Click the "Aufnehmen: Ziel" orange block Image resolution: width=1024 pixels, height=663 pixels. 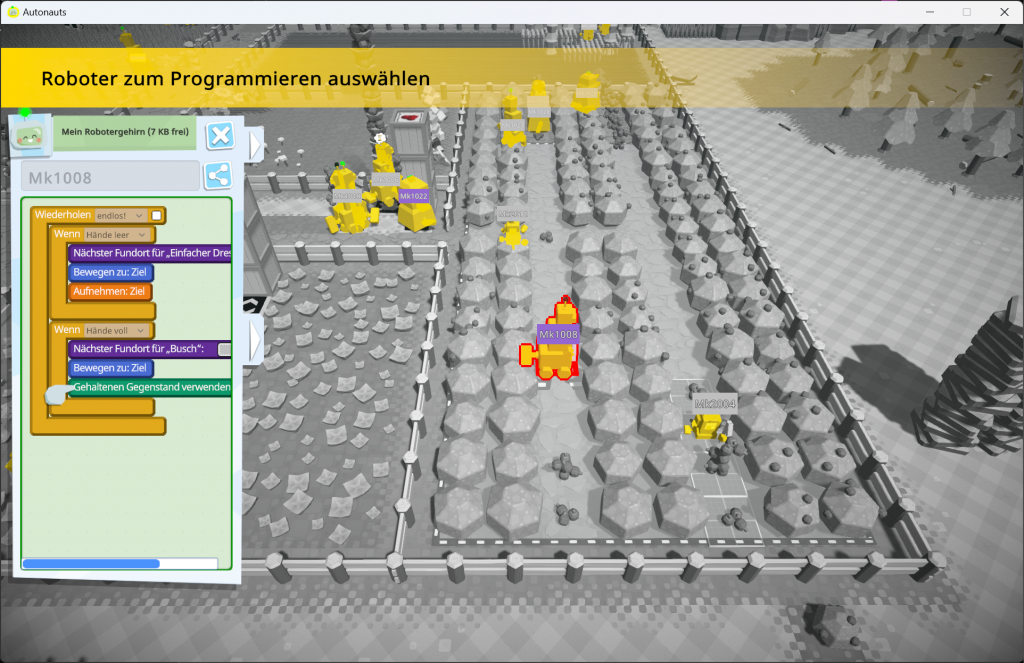coord(111,291)
